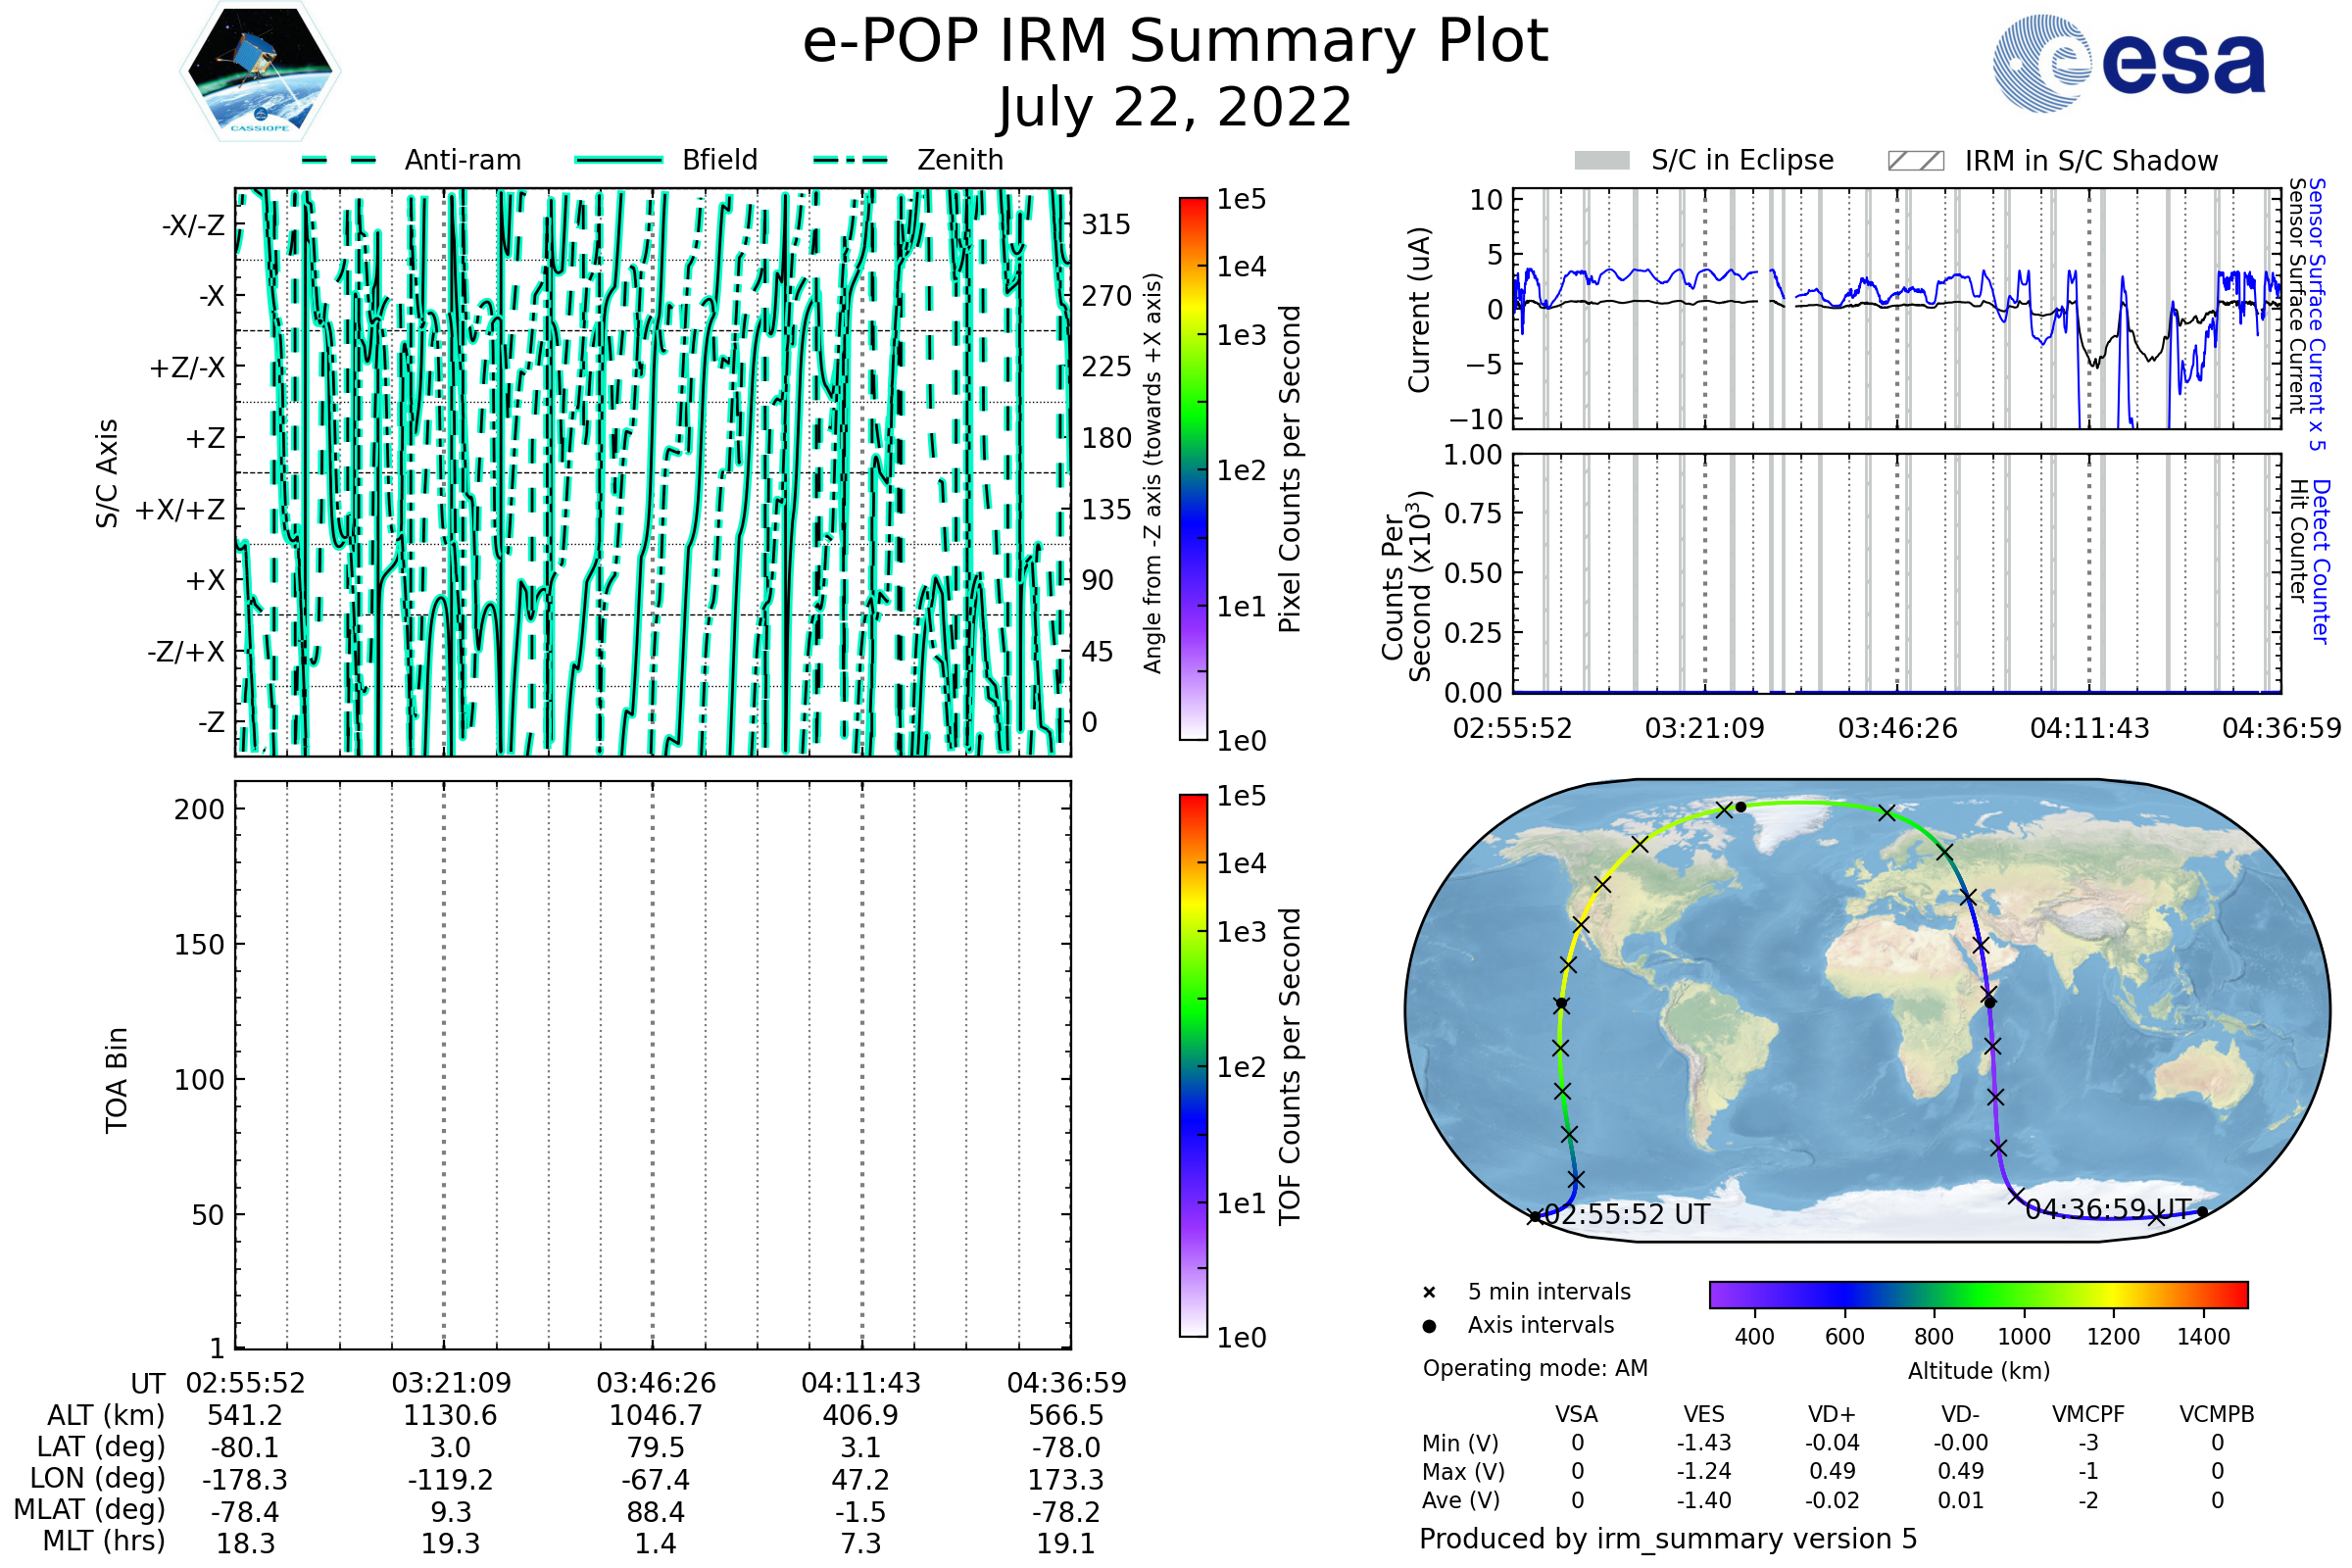
Task: Click the CASSIOPE mission hexagon logo
Action: [260, 72]
